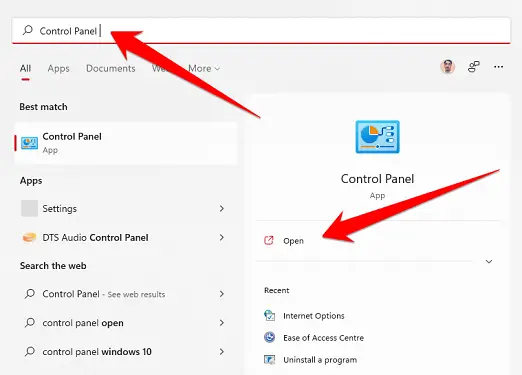The height and width of the screenshot is (375, 522).
Task: Click the user profile avatar
Action: 447,67
